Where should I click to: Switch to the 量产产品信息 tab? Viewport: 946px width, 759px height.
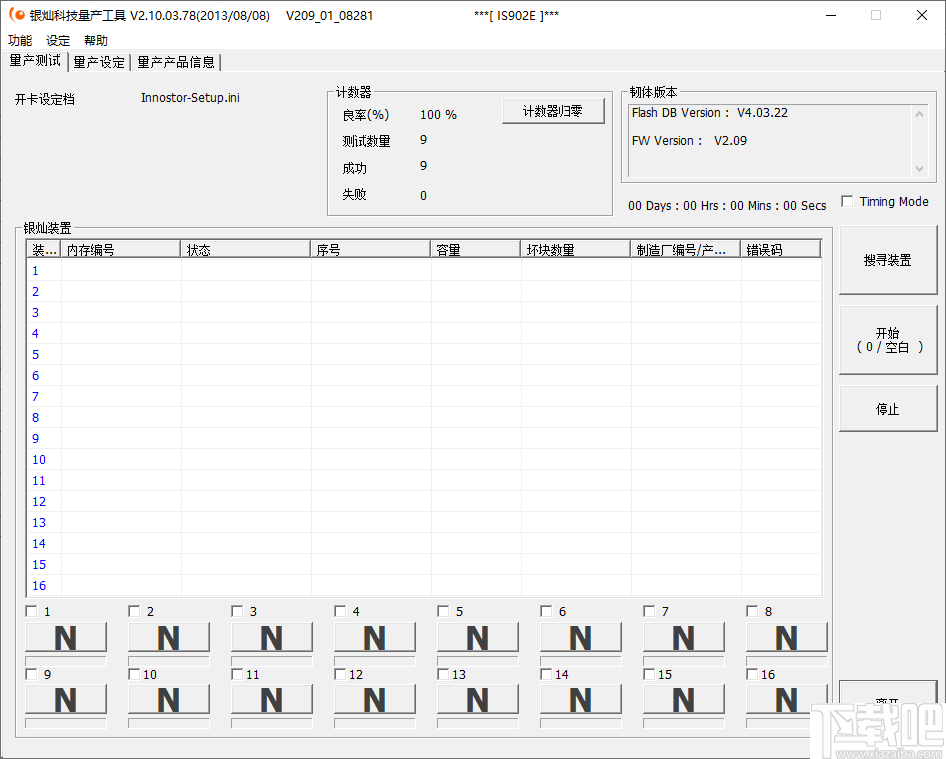[176, 62]
